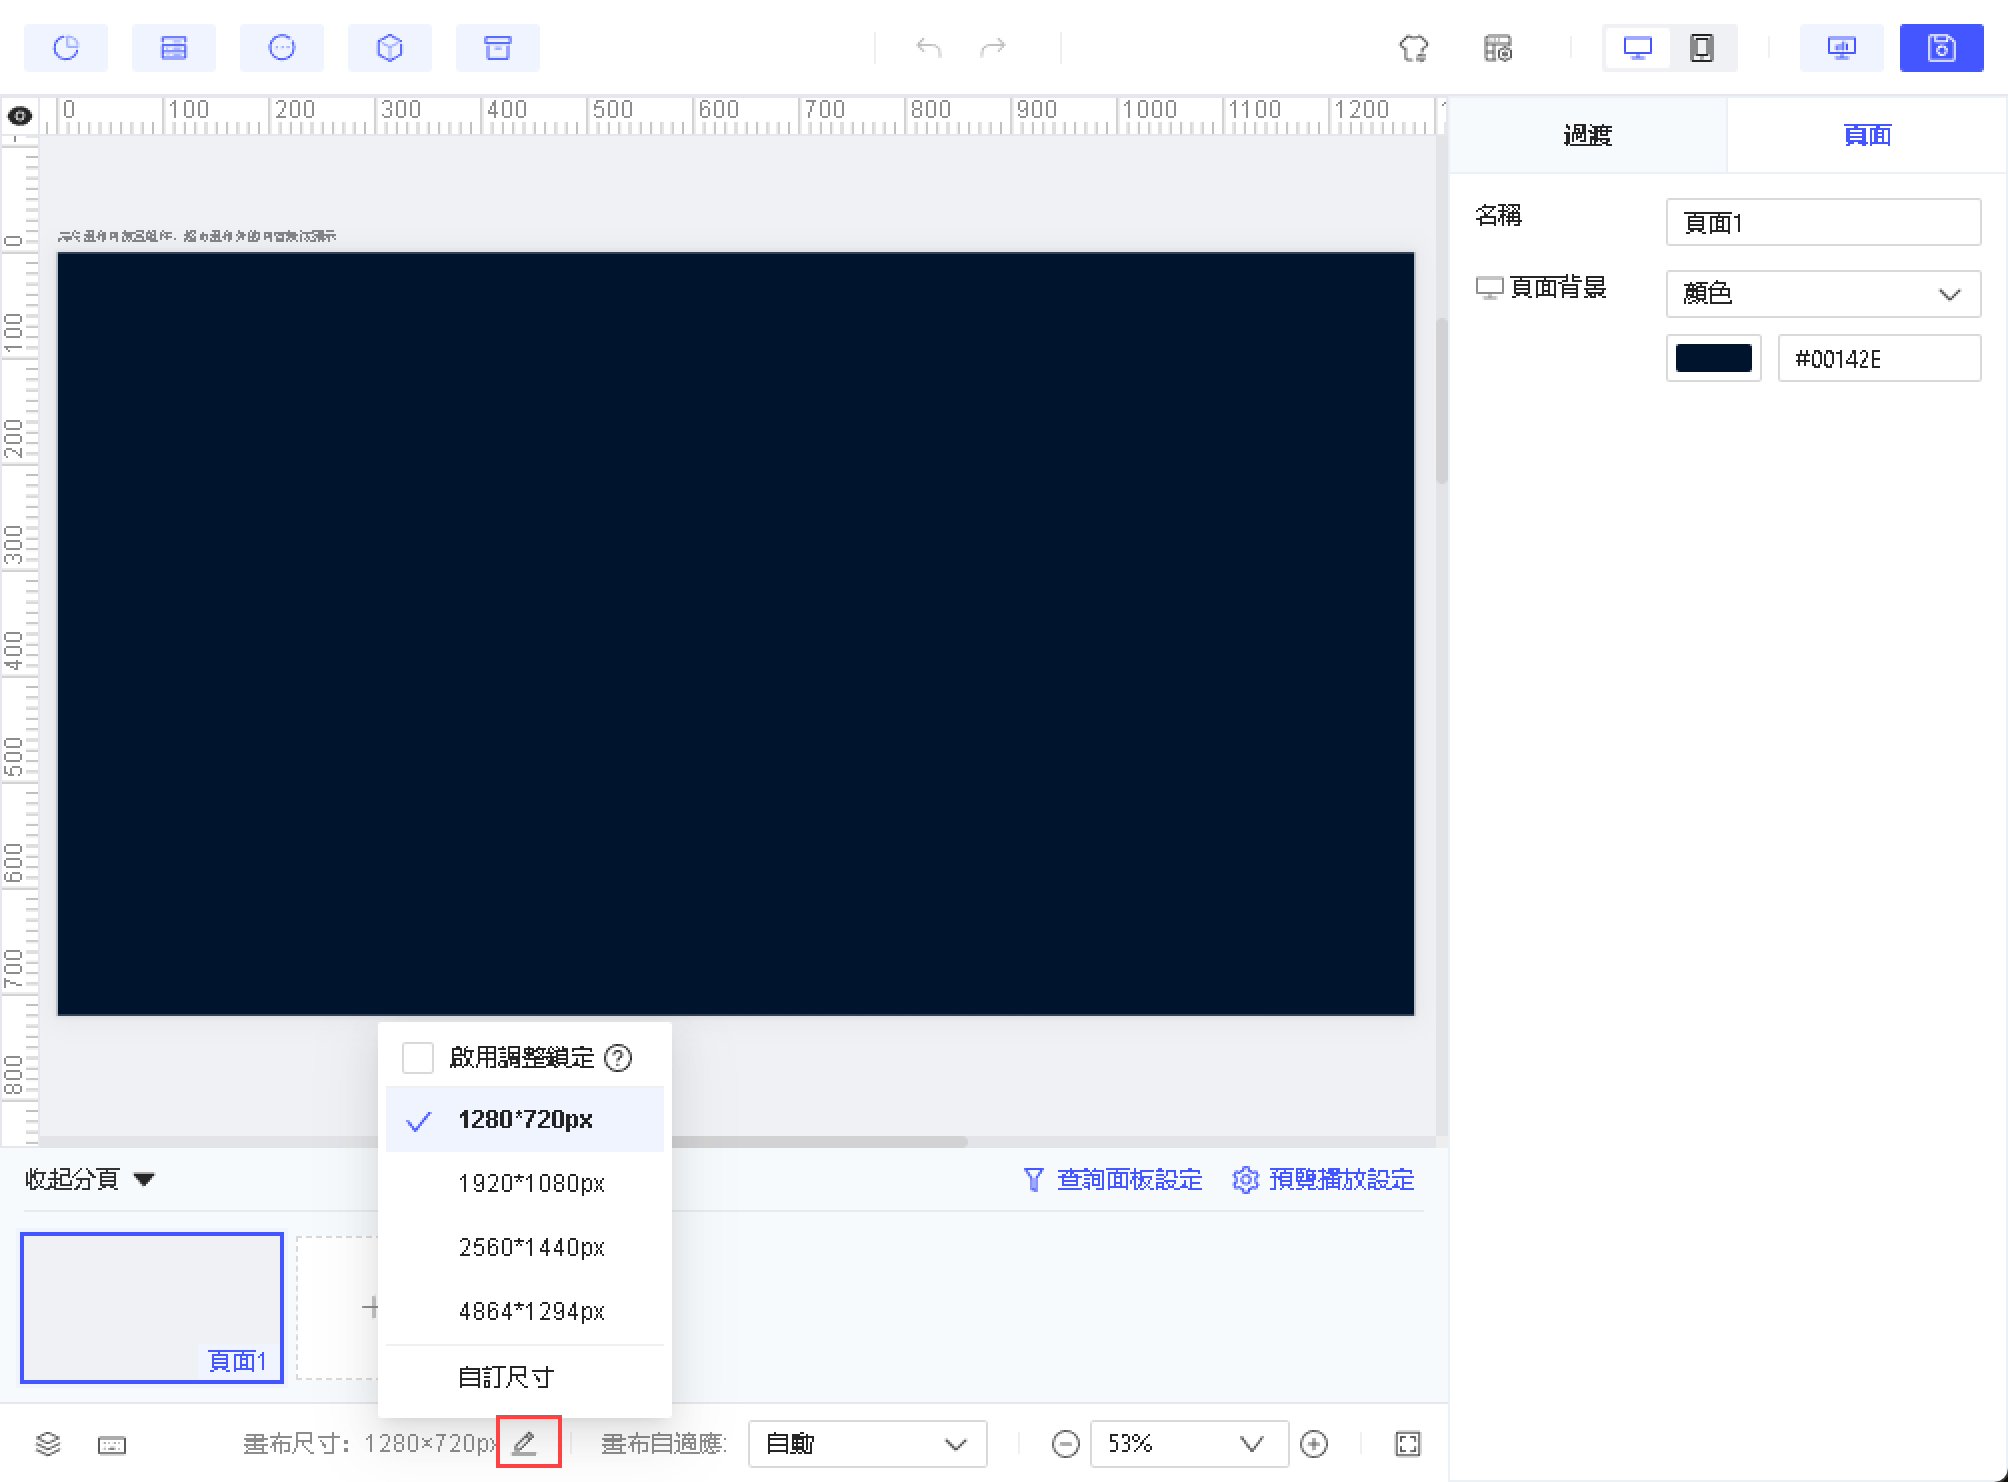Viewport: 2008px width, 1482px height.
Task: Open the layers icon in bottom bar
Action: [48, 1444]
